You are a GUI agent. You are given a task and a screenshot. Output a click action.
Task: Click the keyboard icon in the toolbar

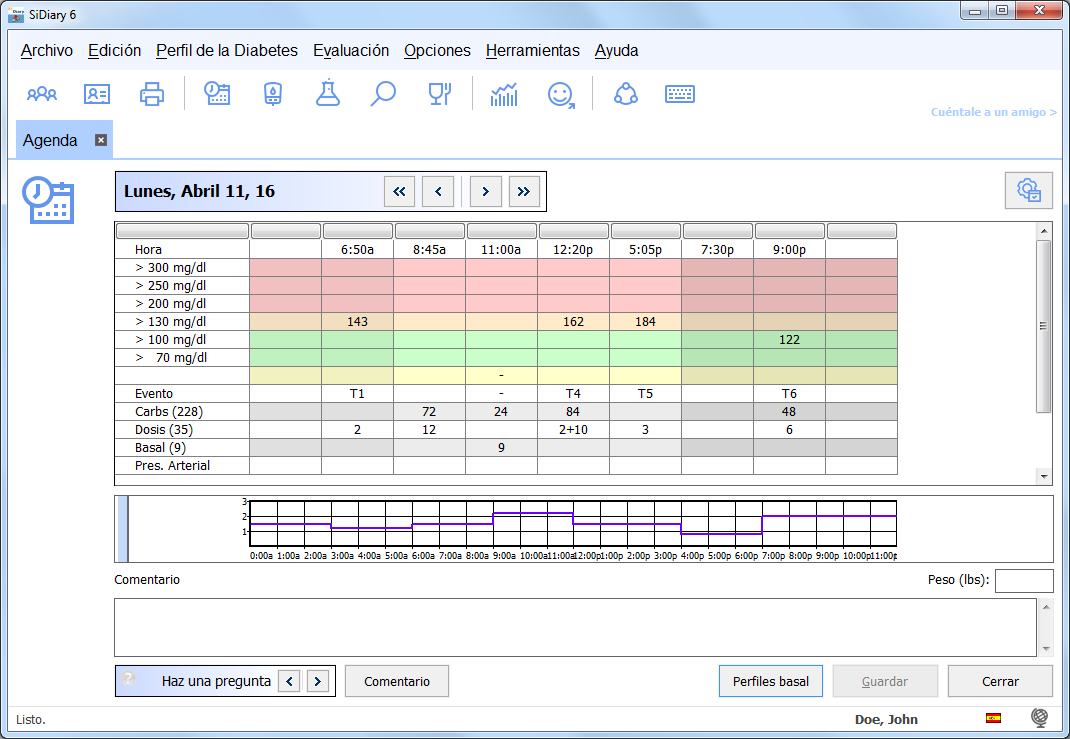[680, 95]
